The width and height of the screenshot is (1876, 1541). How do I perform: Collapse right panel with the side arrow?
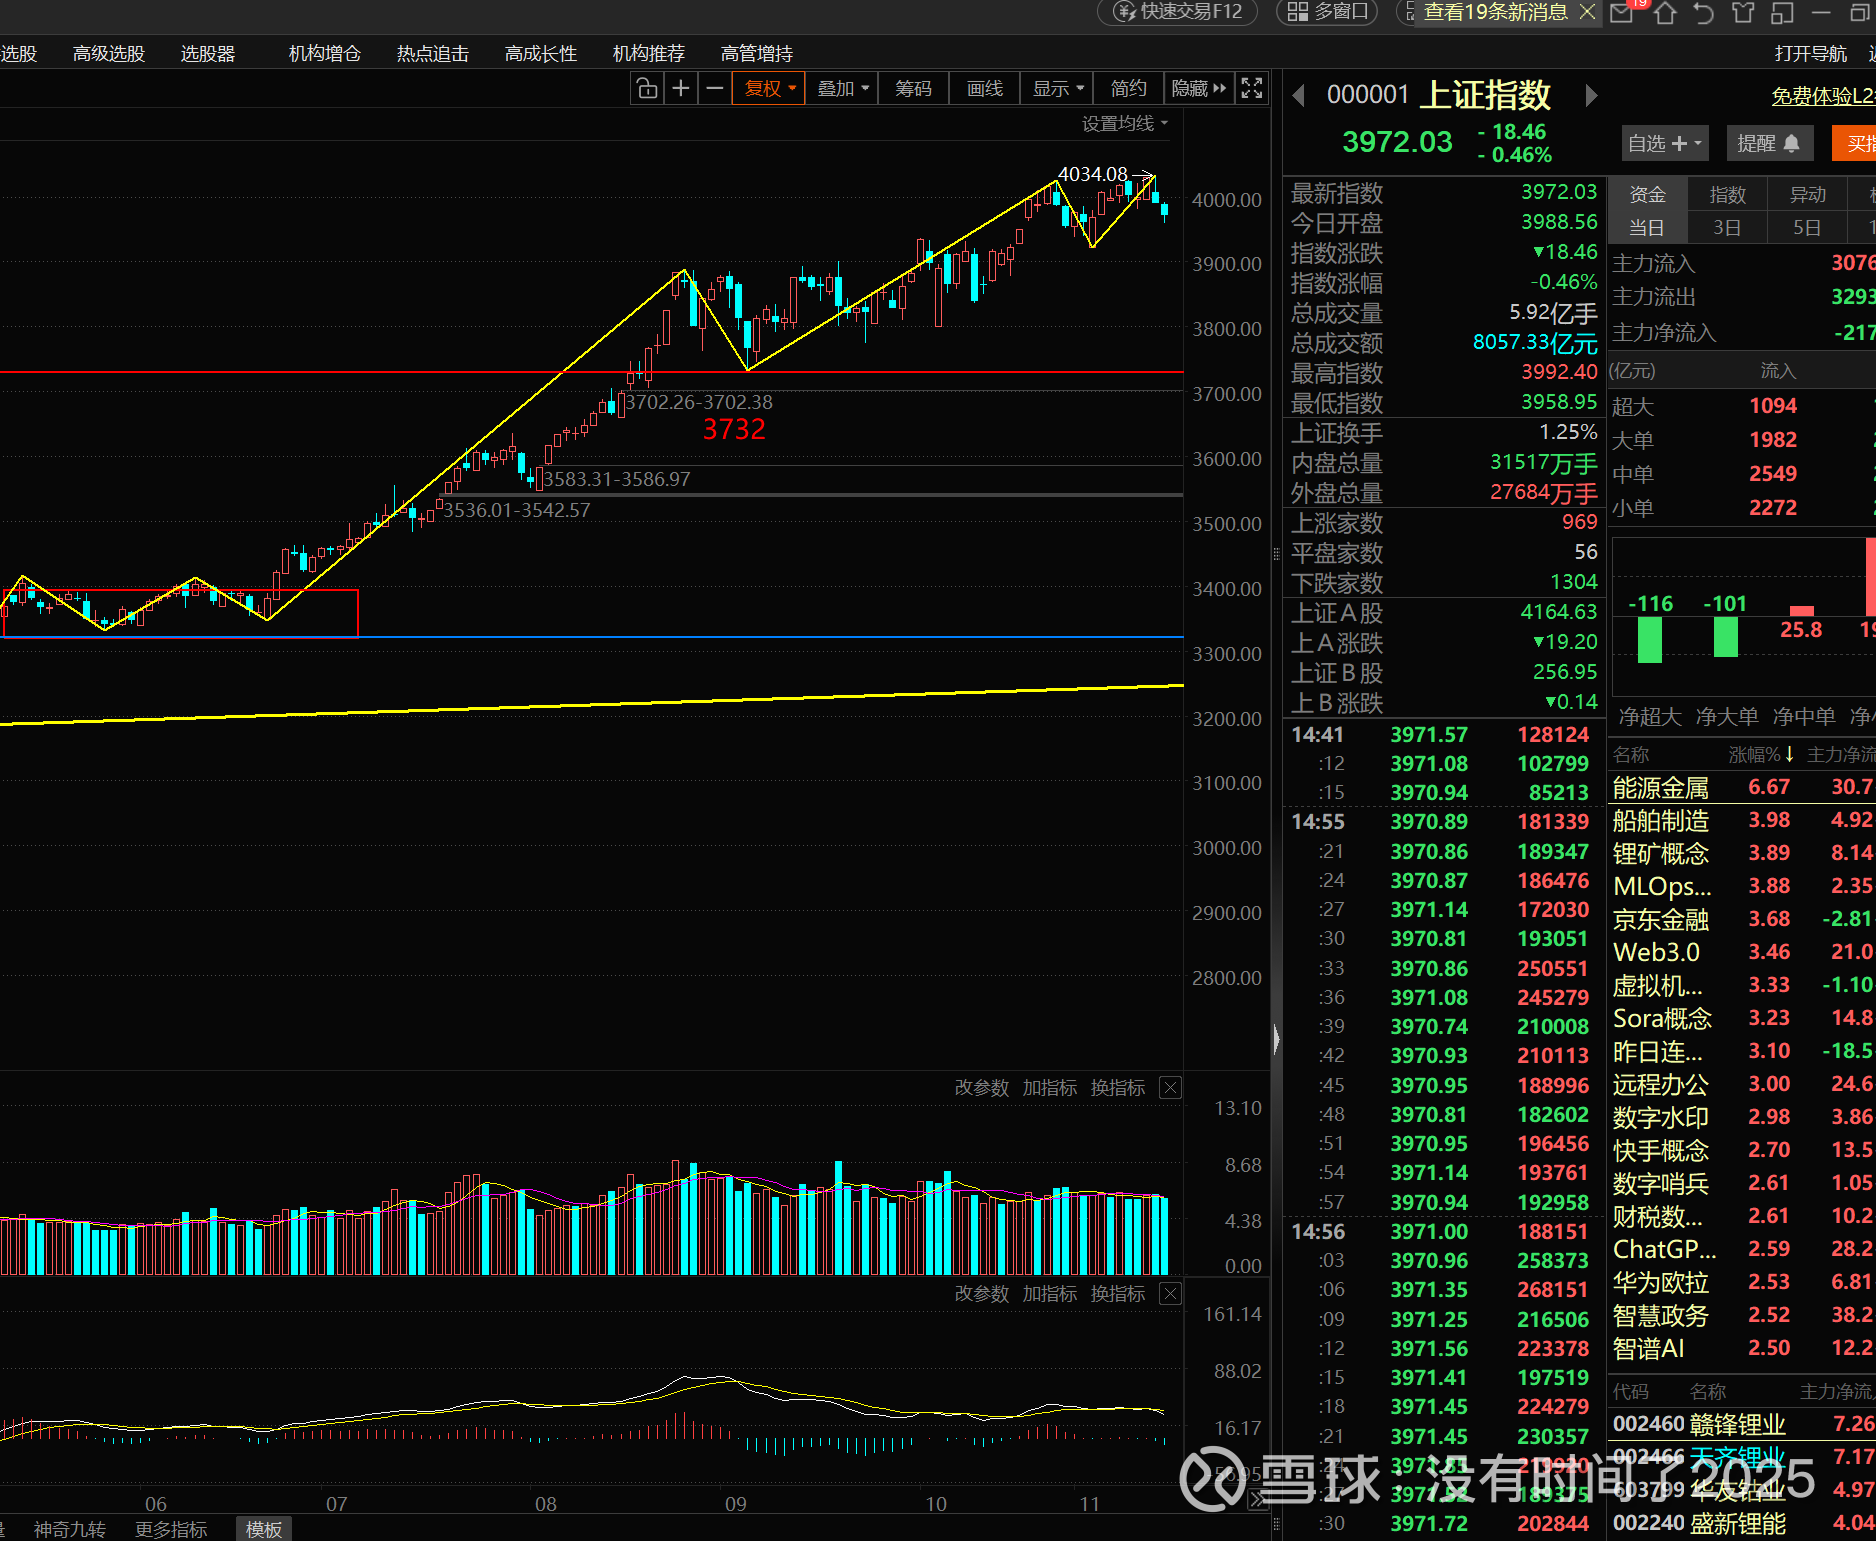click(x=1276, y=1039)
